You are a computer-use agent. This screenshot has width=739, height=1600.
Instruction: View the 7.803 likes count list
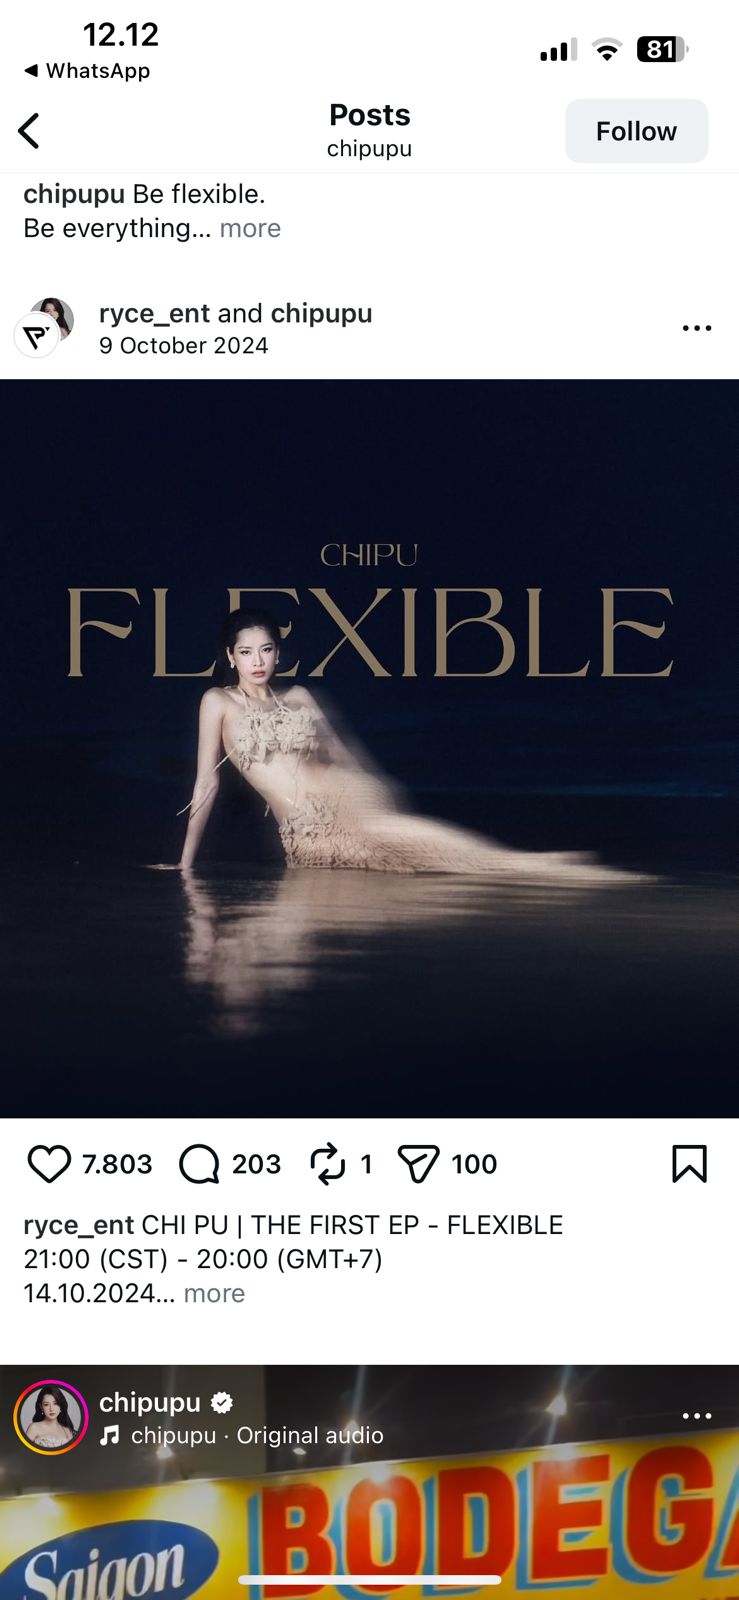tap(117, 1164)
